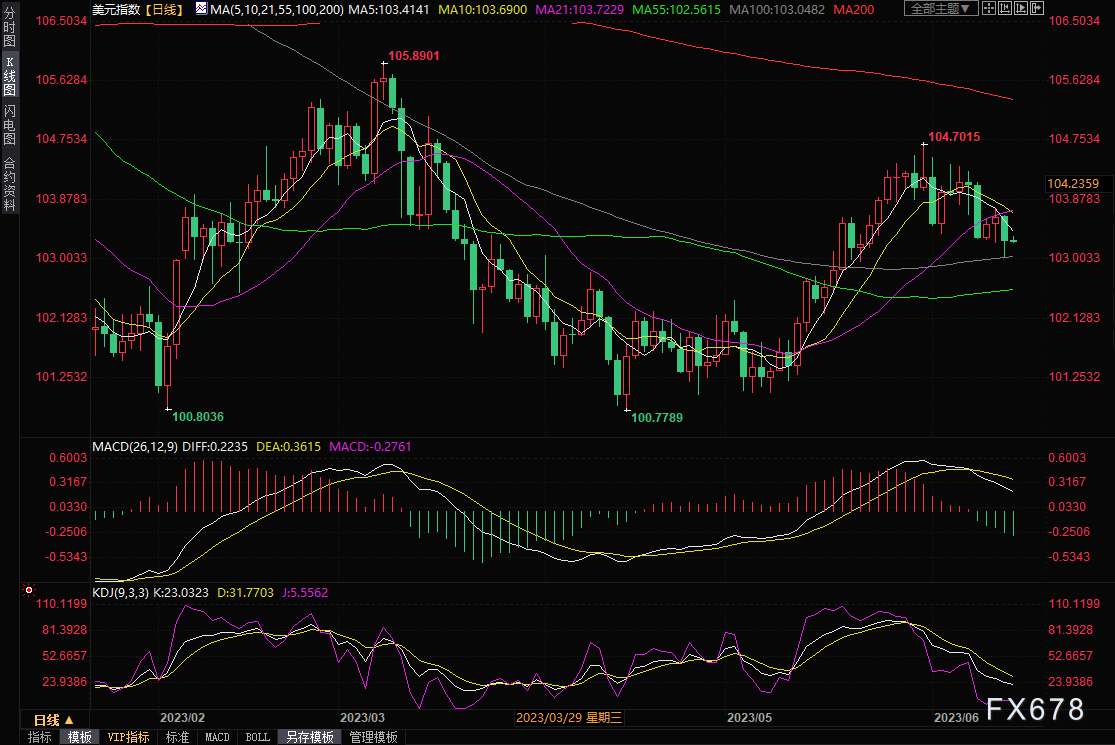Select the 模板 bottom tab
The image size is (1115, 745).
(x=80, y=737)
